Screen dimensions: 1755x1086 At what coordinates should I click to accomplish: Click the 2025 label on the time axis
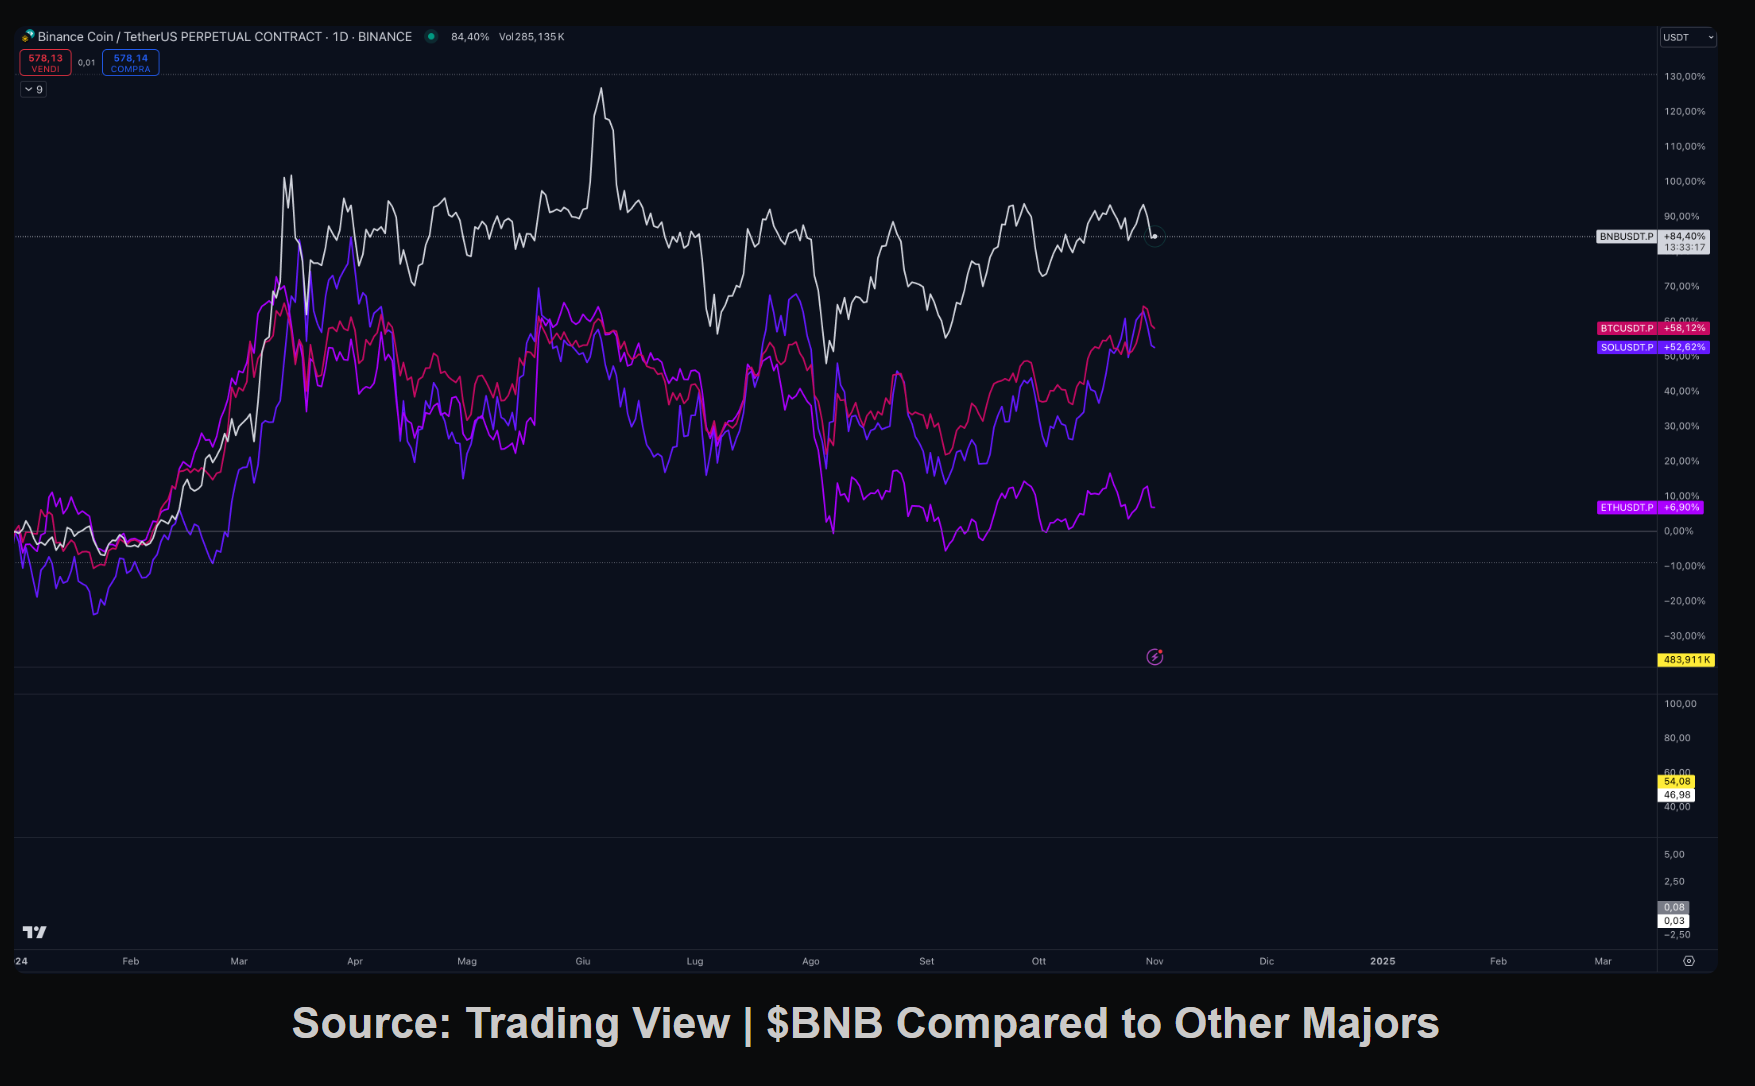(x=1383, y=961)
